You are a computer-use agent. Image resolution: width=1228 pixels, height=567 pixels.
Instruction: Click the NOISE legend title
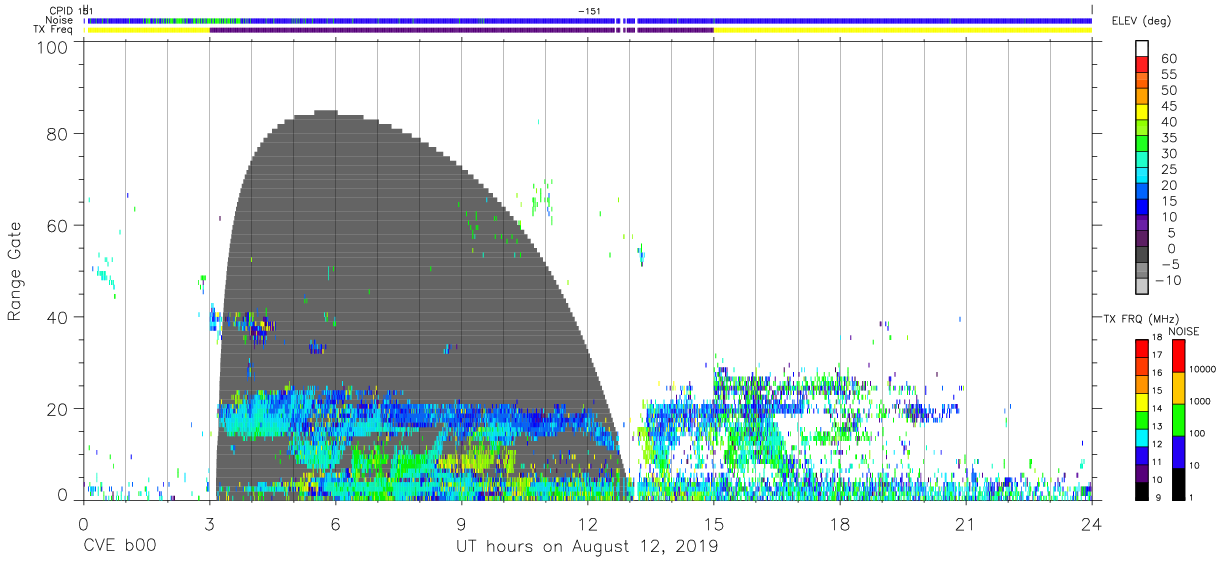(x=1183, y=331)
